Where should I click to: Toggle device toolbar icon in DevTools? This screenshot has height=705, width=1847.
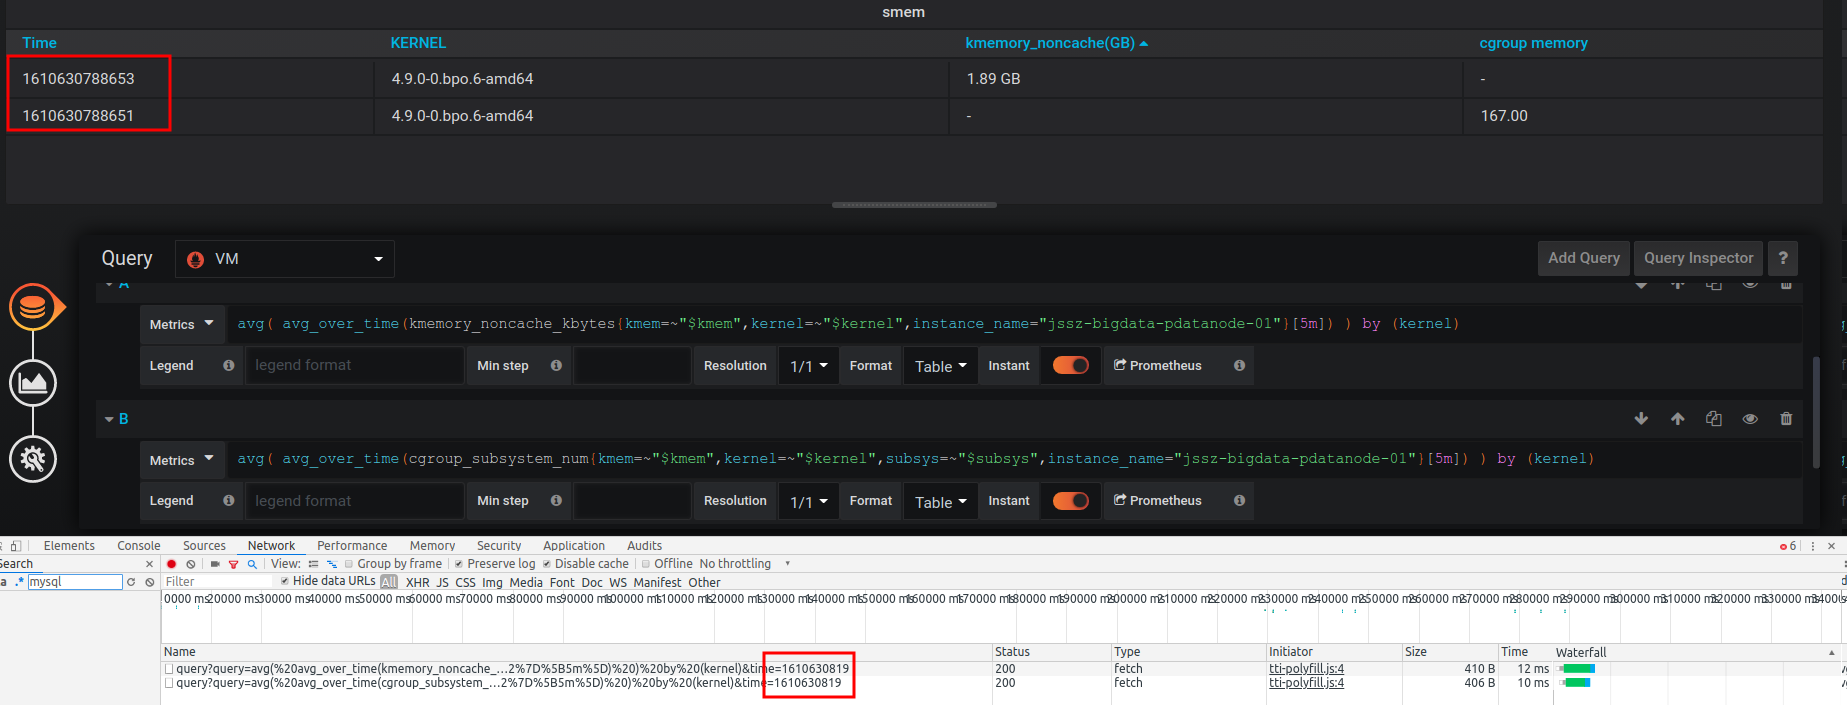coord(15,546)
